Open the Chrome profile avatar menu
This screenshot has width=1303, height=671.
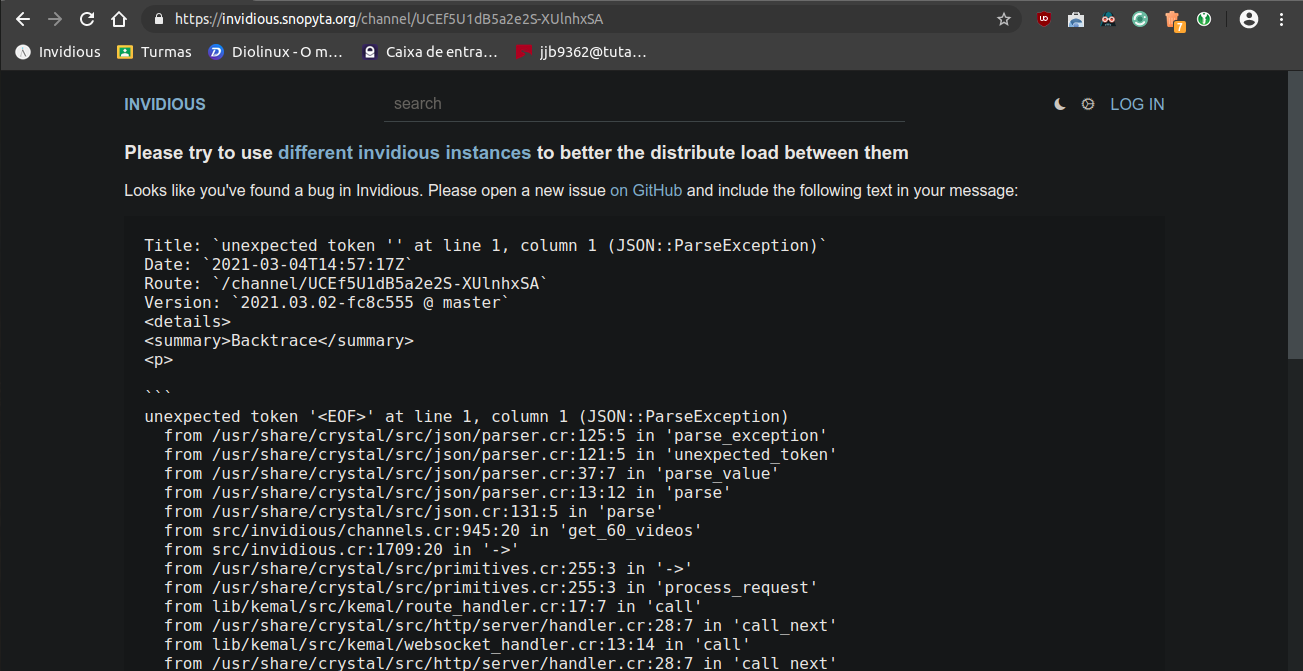click(1248, 19)
